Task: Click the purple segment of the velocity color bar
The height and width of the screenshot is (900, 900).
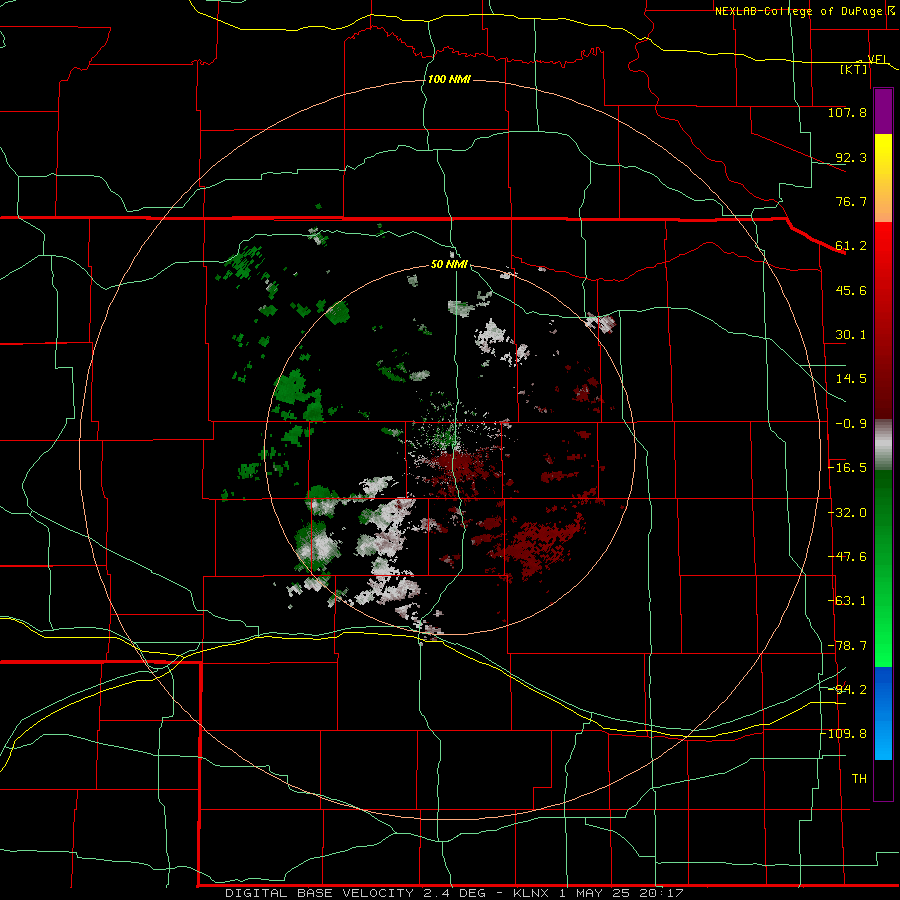Action: click(x=883, y=112)
